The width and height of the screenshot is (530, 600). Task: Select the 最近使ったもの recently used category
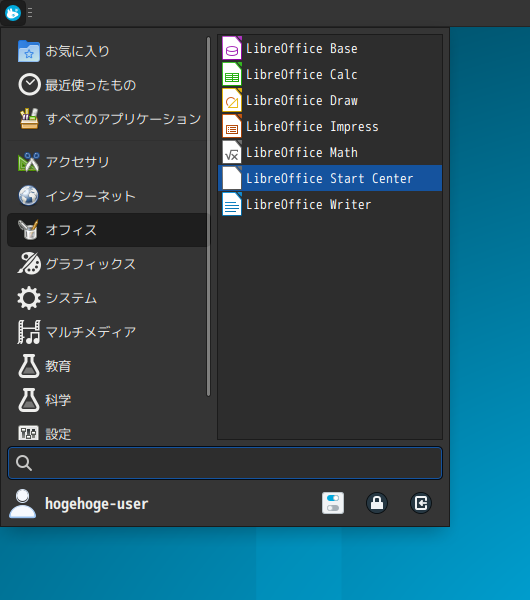pyautogui.click(x=107, y=85)
